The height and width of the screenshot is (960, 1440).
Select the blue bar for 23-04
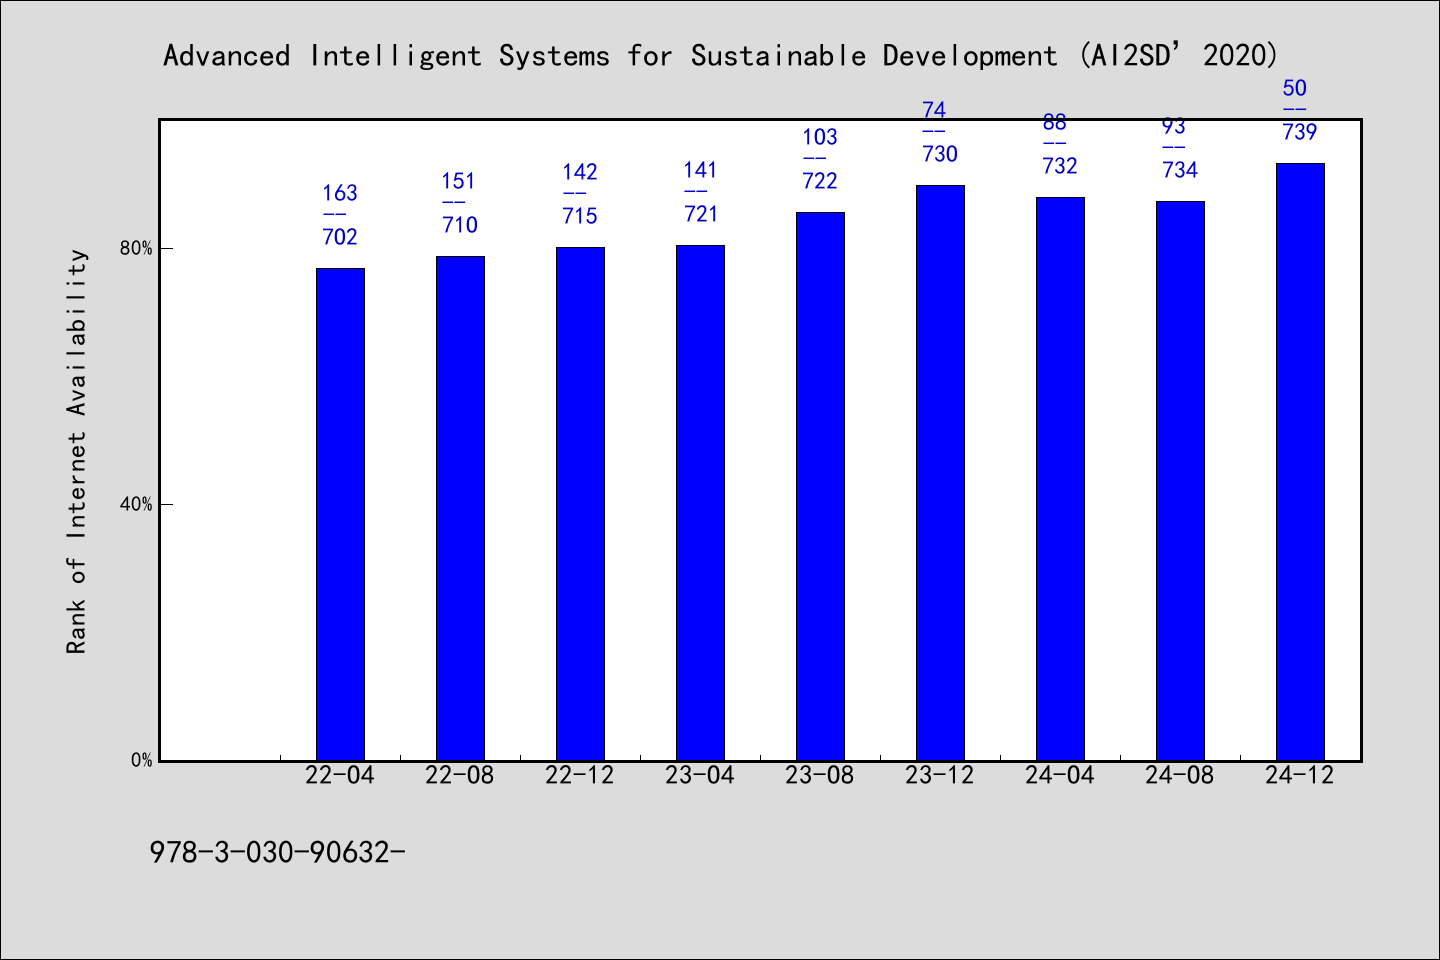click(x=700, y=503)
